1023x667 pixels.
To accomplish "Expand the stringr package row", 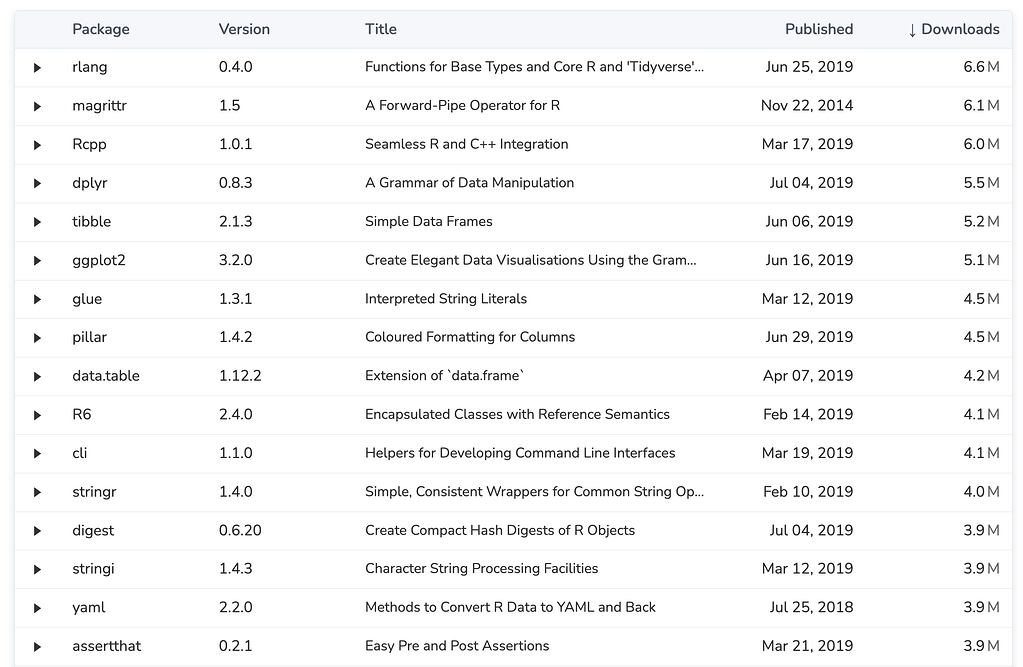I will coord(37,492).
